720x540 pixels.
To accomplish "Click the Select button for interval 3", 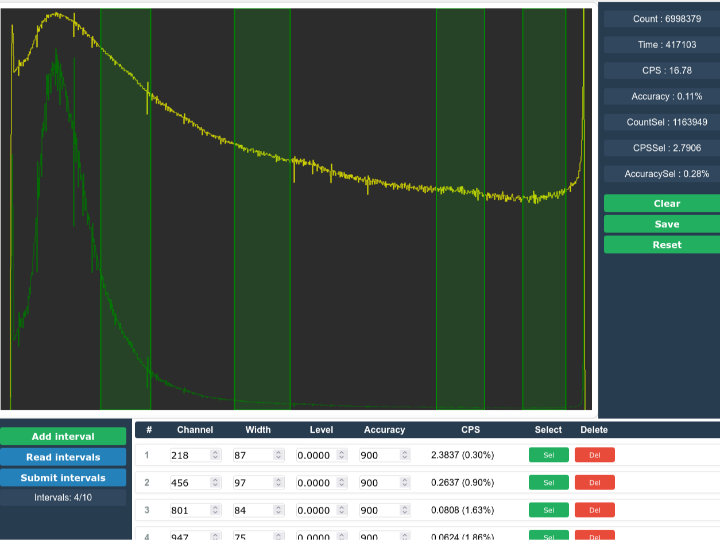I will (x=548, y=510).
